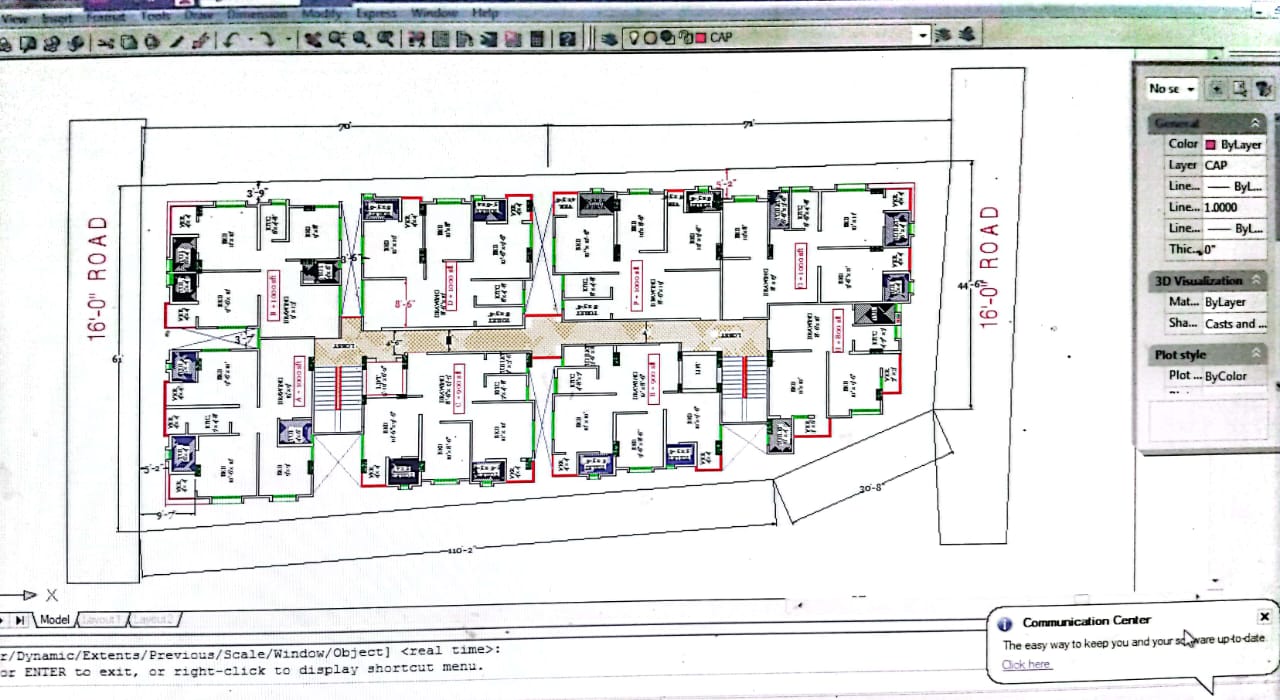
Task: Toggle the layer lock icon
Action: (684, 37)
